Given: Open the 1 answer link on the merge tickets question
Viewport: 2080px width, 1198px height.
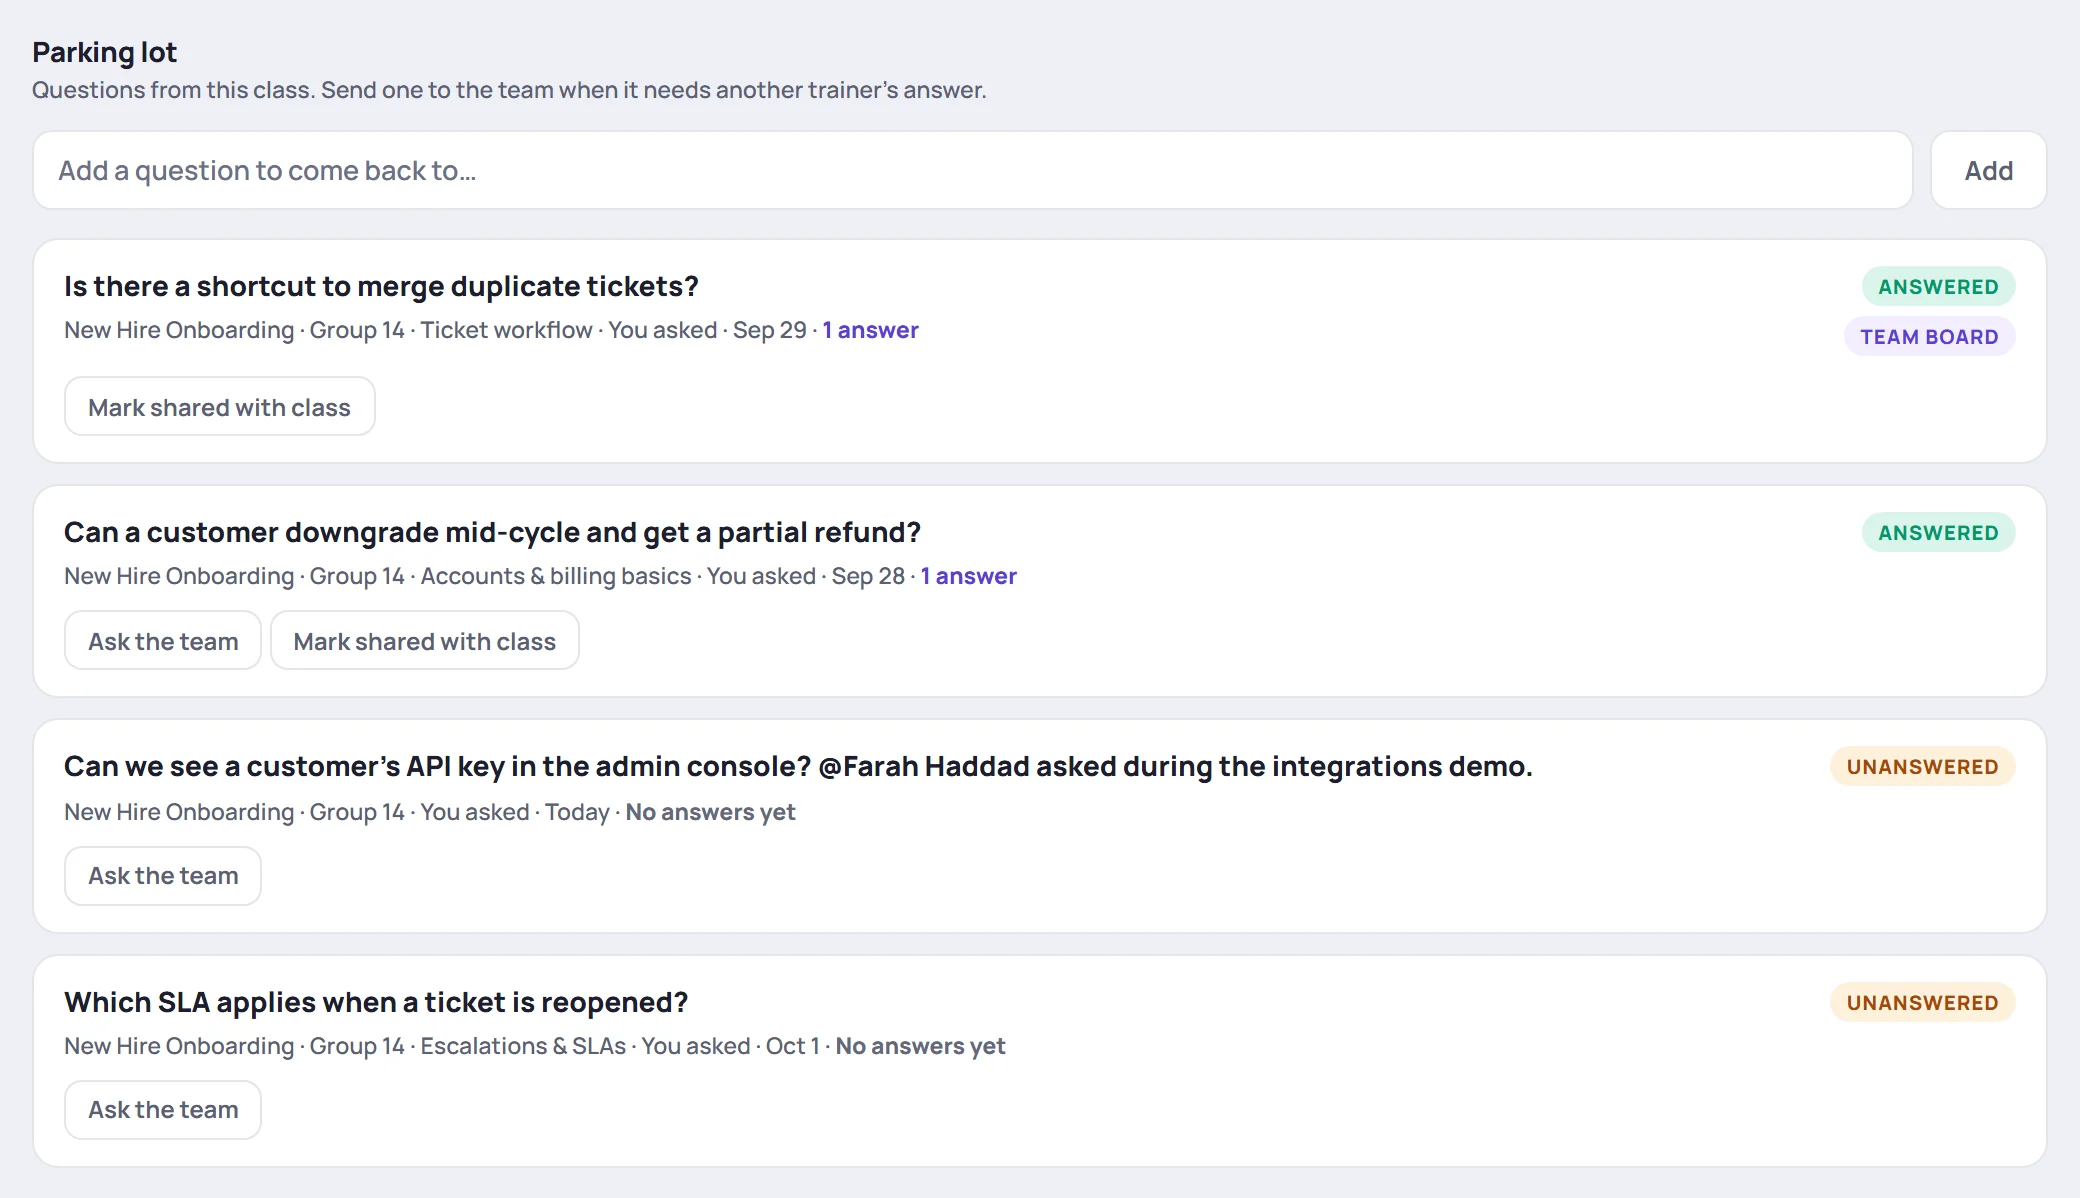Looking at the screenshot, I should click(x=870, y=330).
